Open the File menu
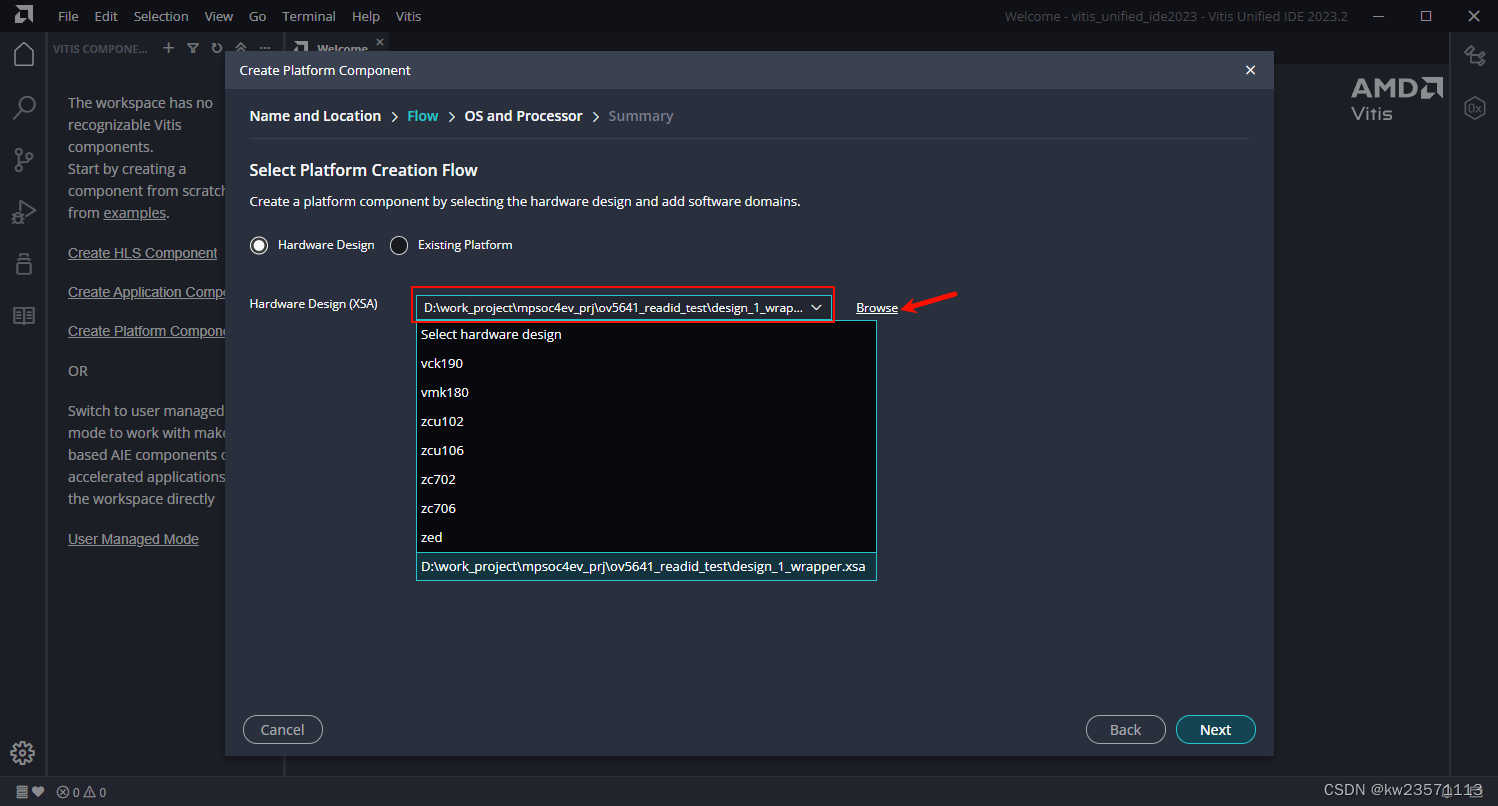Viewport: 1498px width, 806px height. coord(68,16)
